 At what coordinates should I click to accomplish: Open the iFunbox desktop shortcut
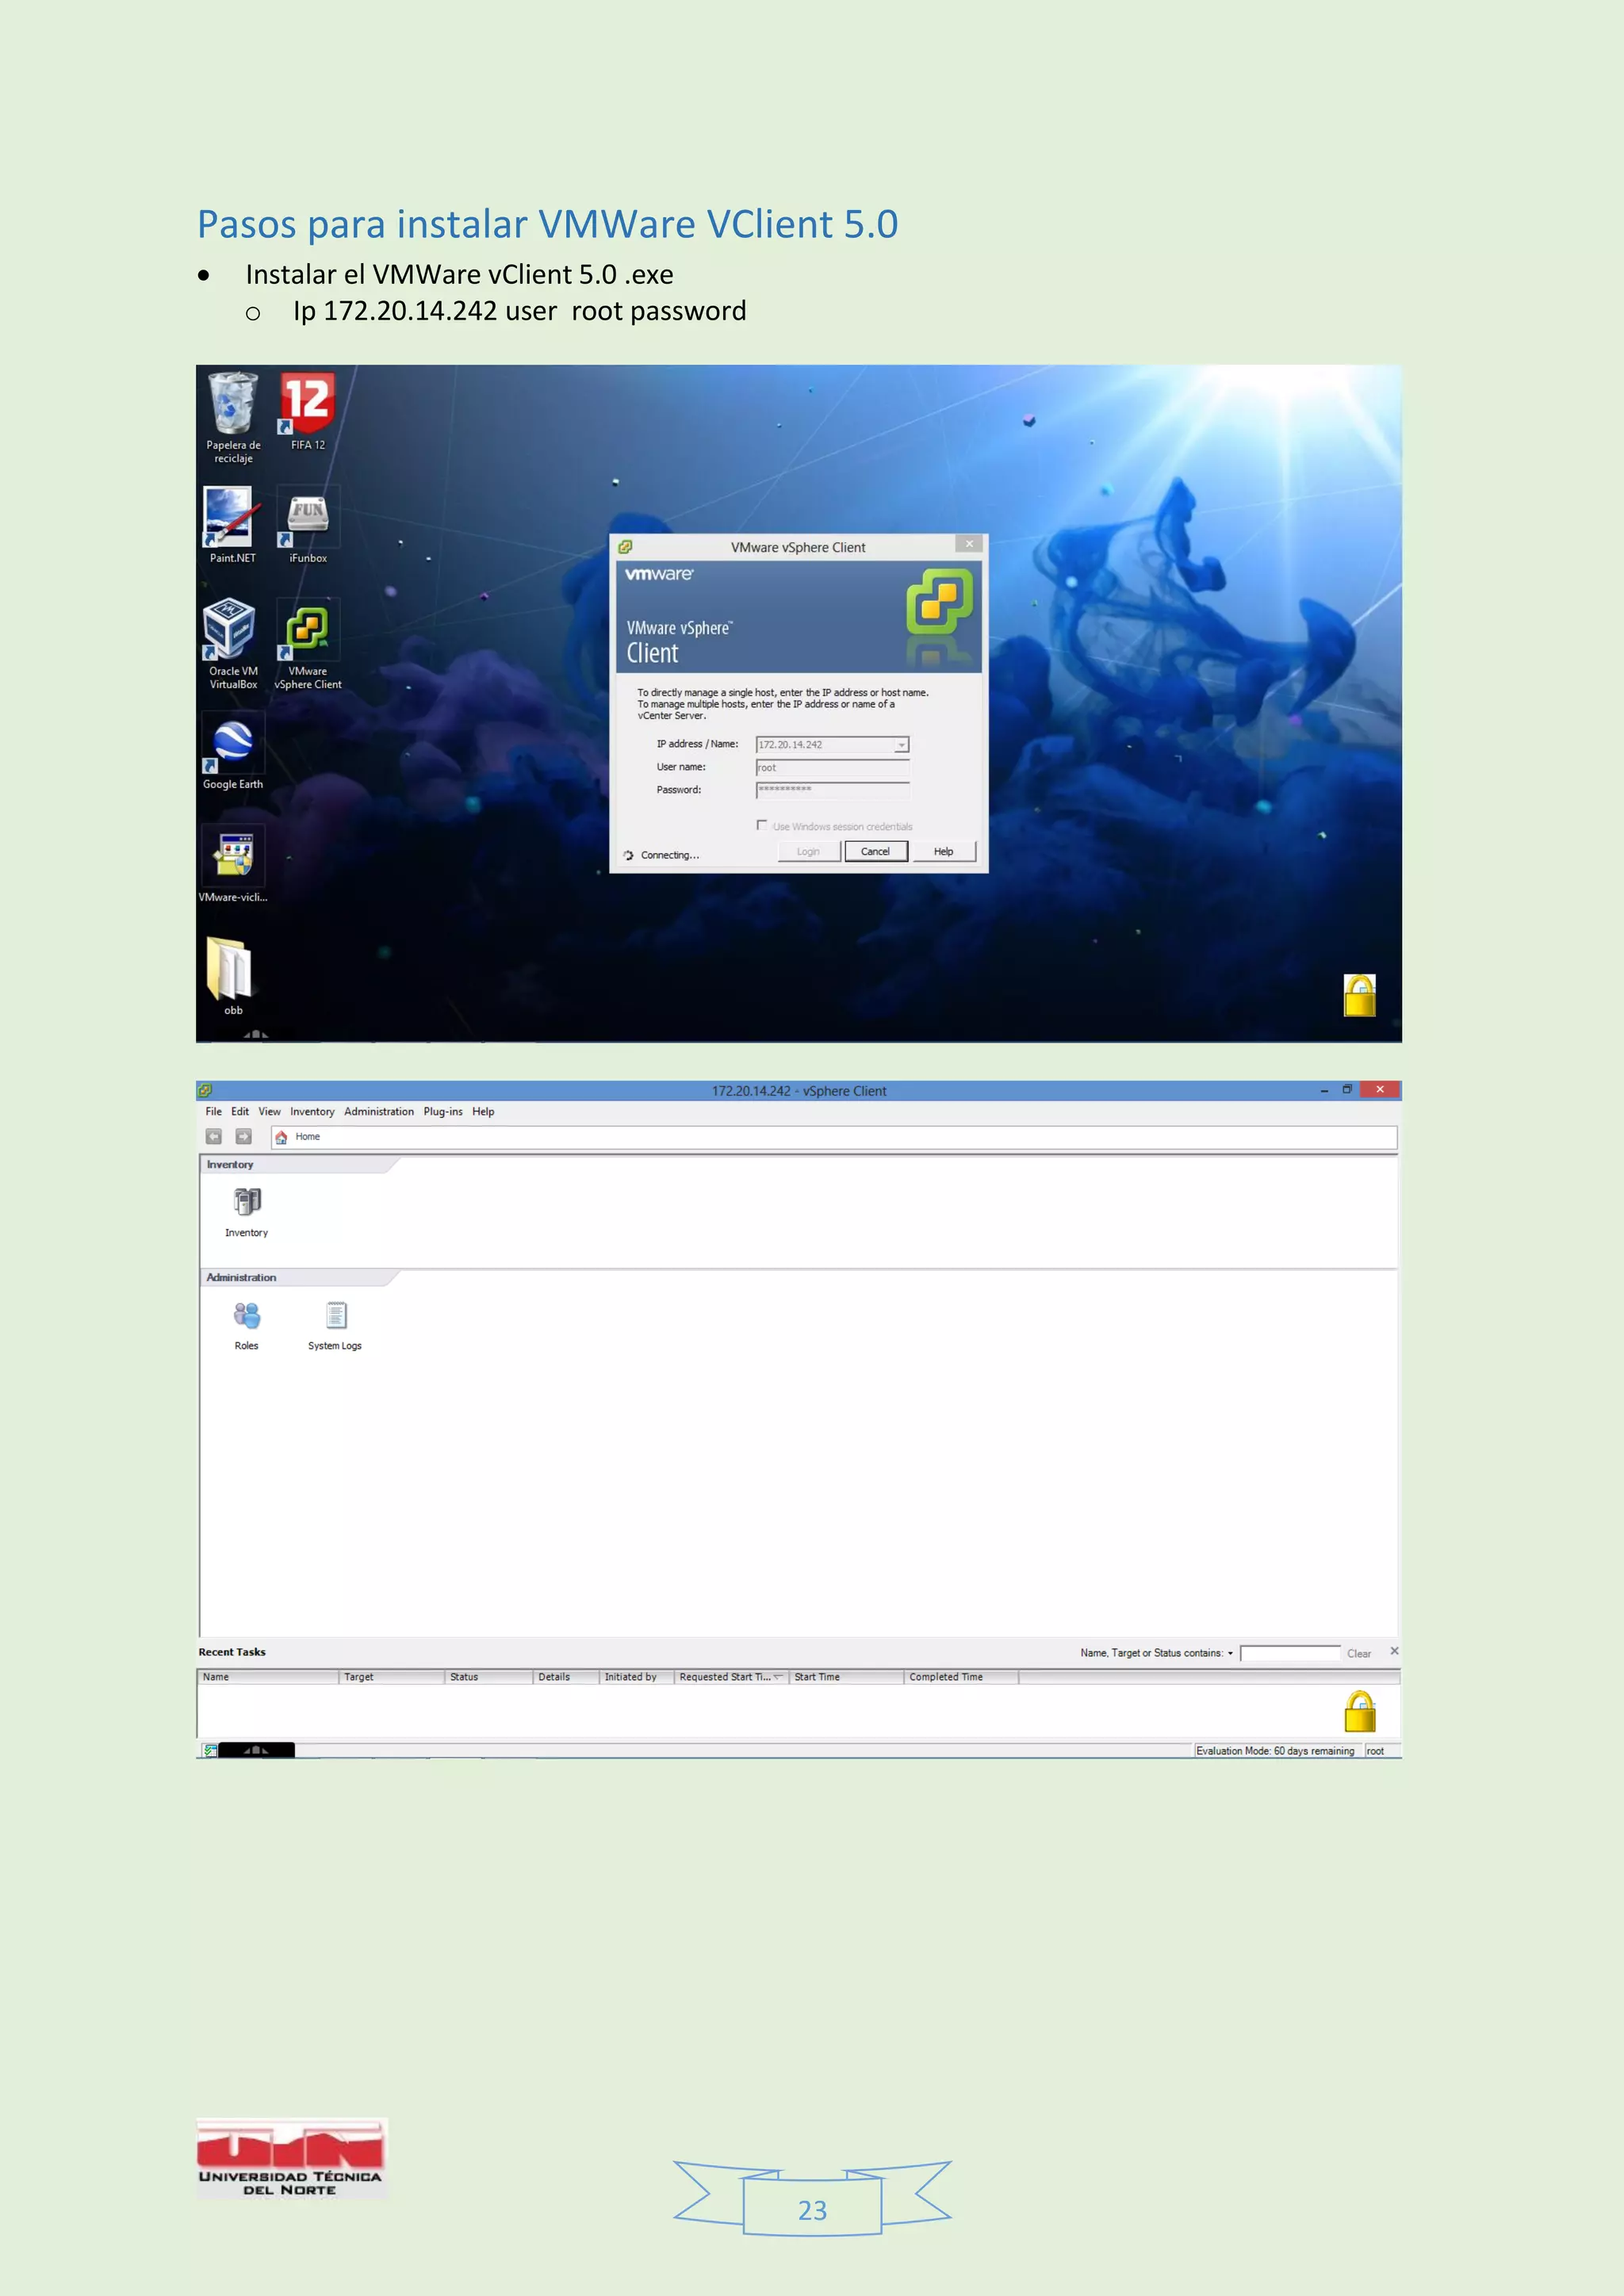[308, 525]
